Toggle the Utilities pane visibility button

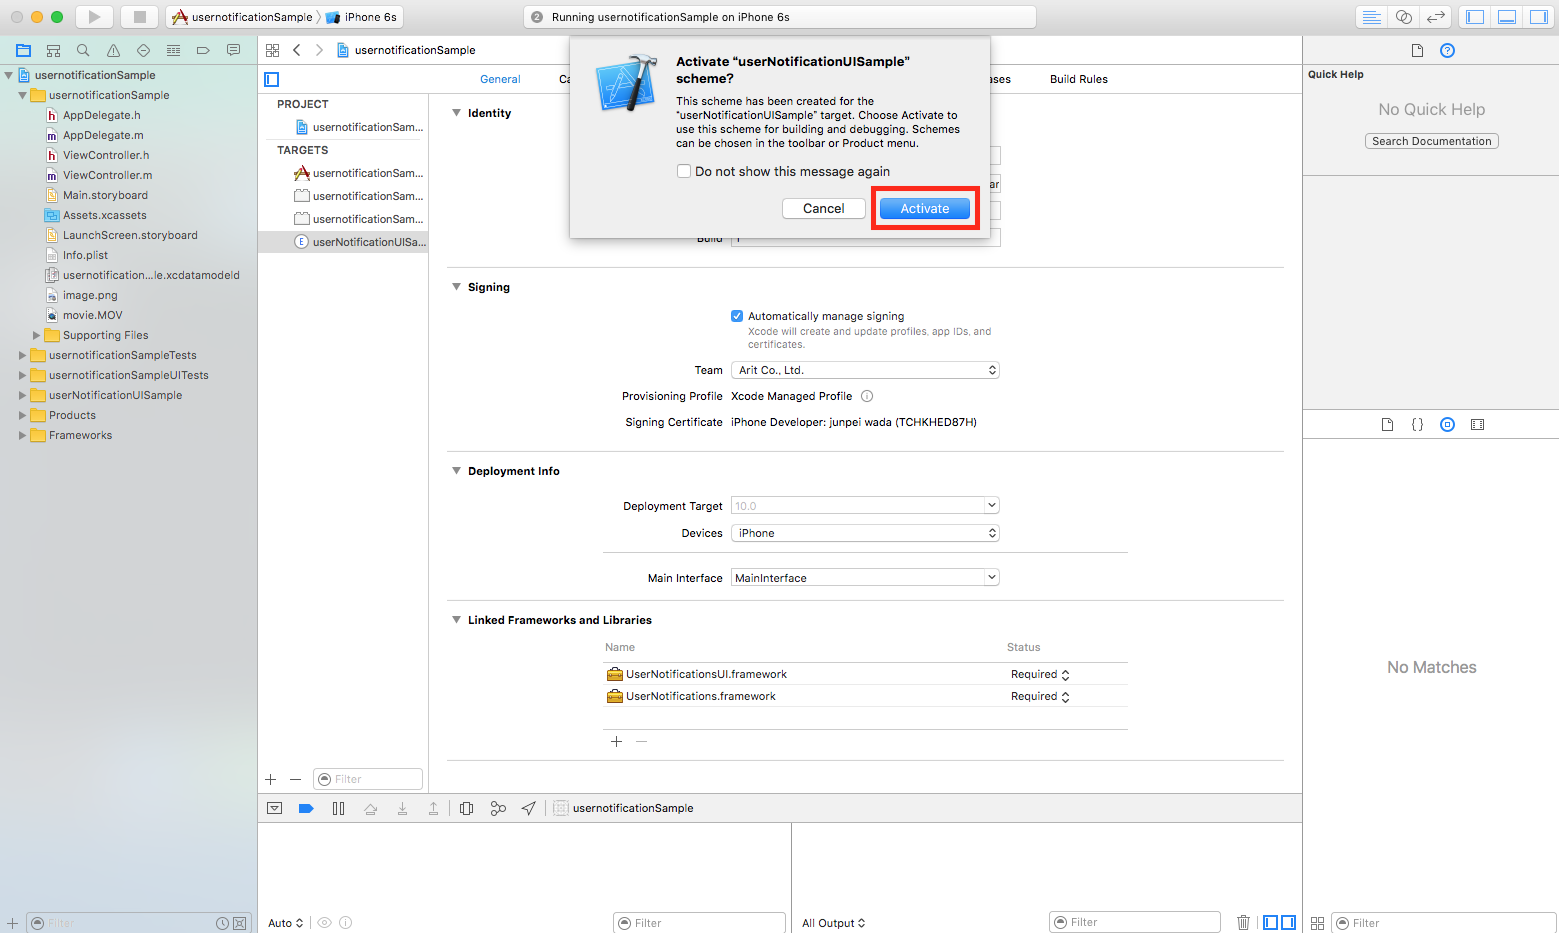click(x=1539, y=17)
